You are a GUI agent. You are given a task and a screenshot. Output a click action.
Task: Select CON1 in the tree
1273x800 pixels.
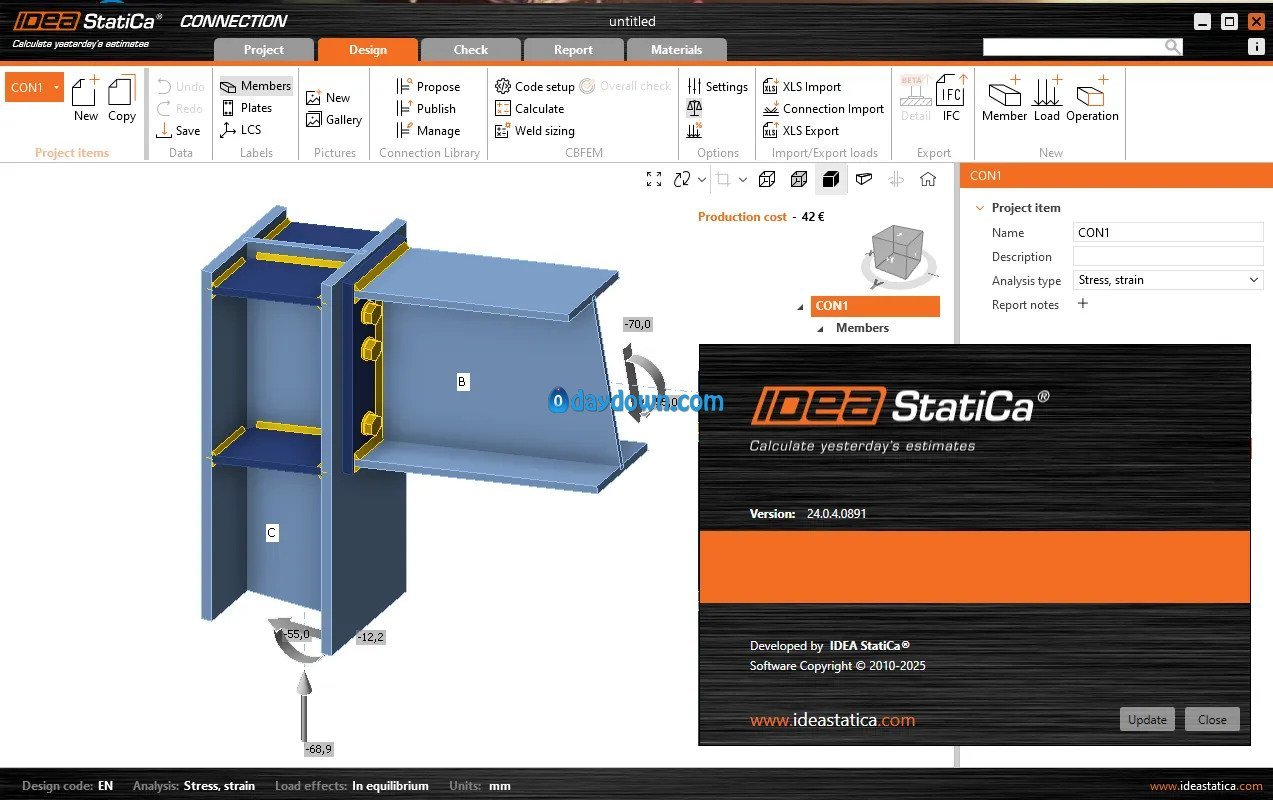click(x=875, y=306)
